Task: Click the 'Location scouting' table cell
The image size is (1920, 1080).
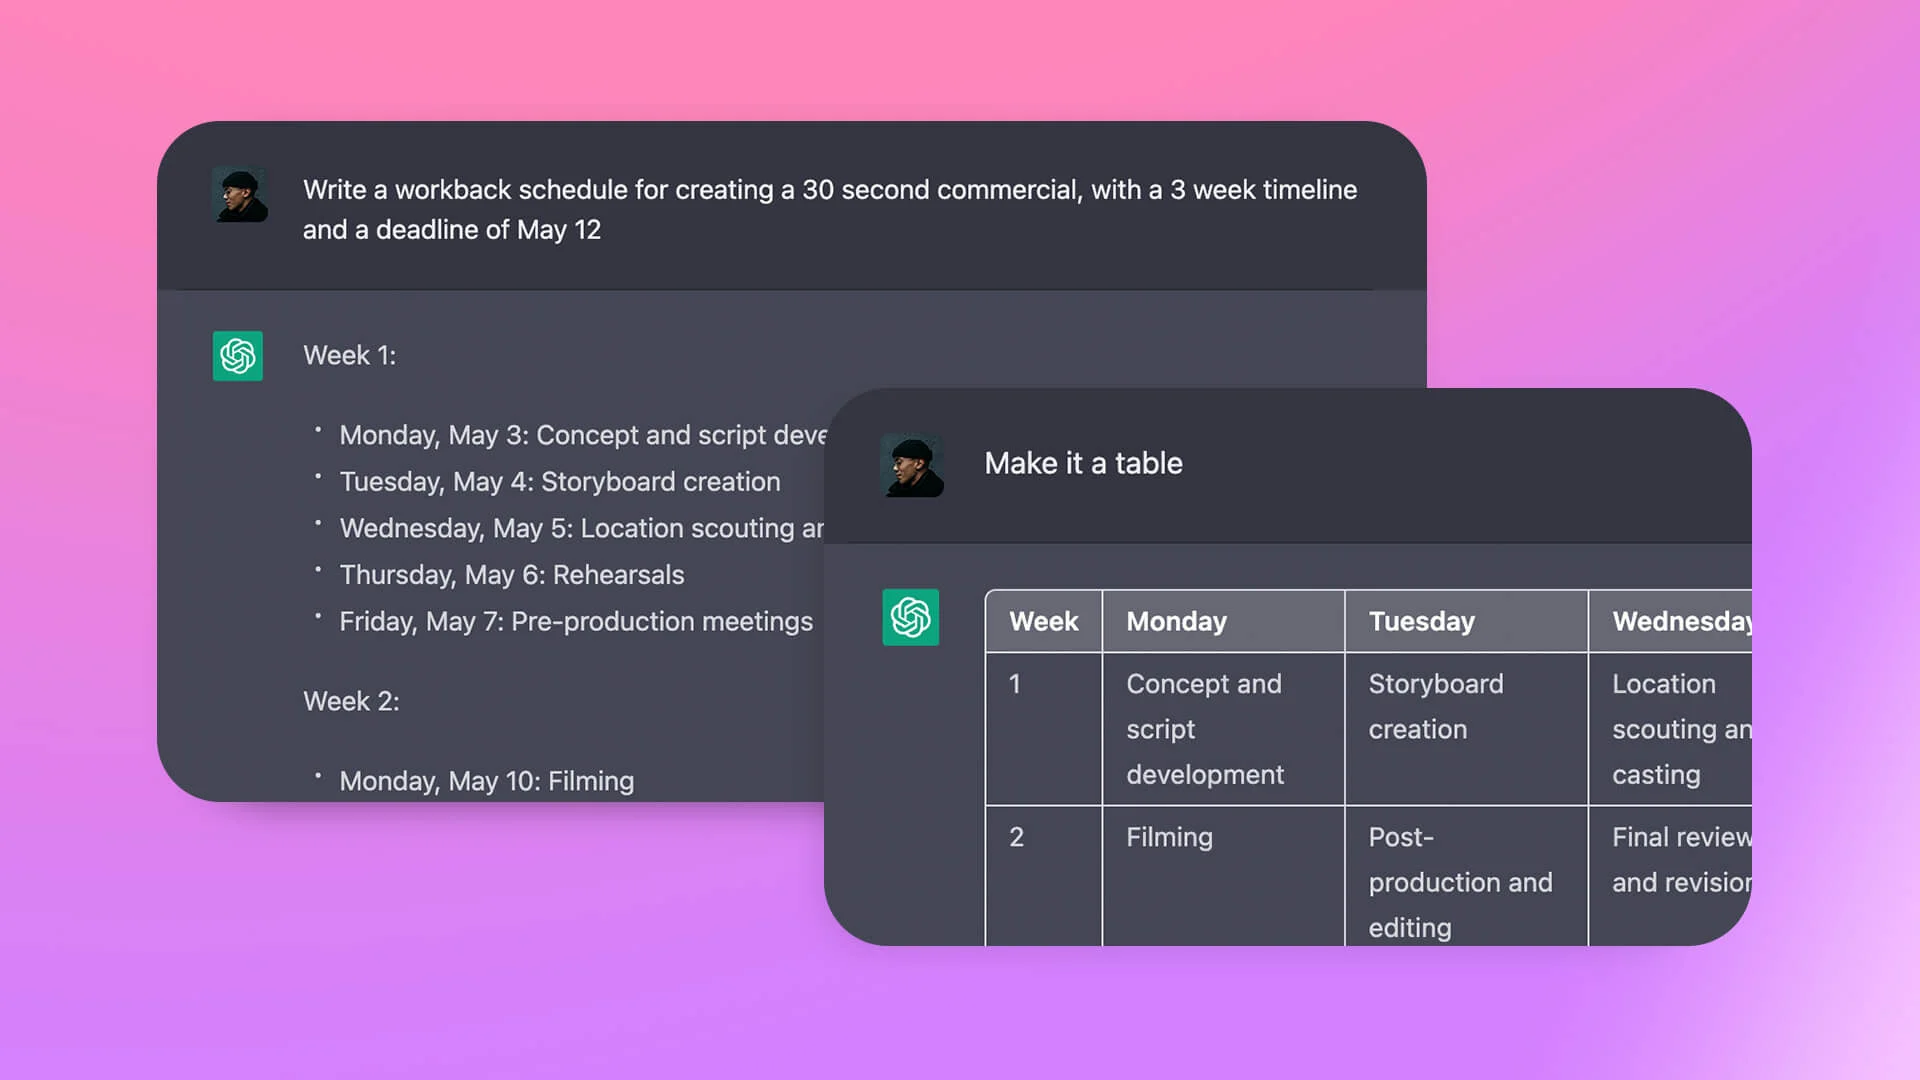Action: 1670,729
